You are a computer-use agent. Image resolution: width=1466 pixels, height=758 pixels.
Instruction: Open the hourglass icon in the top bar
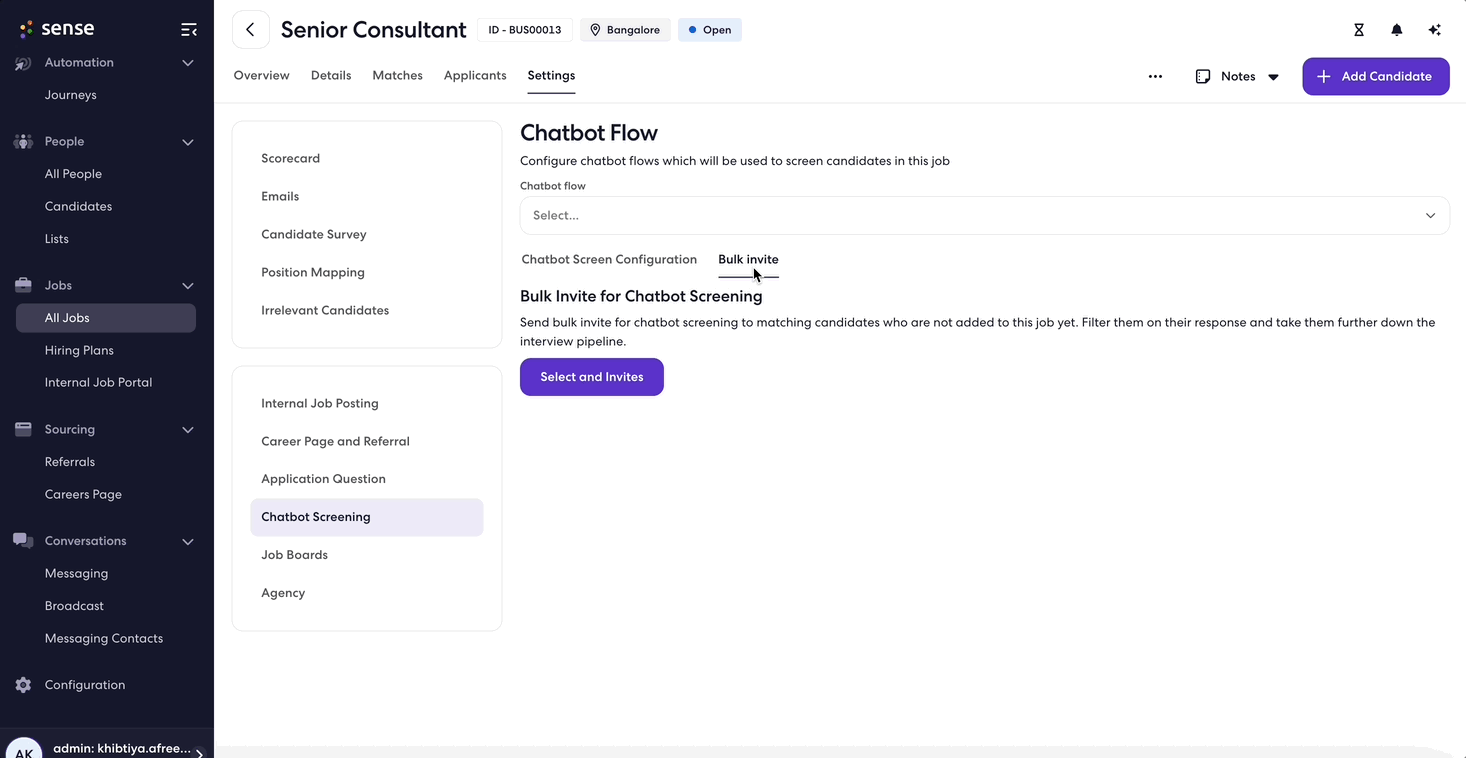(1358, 30)
